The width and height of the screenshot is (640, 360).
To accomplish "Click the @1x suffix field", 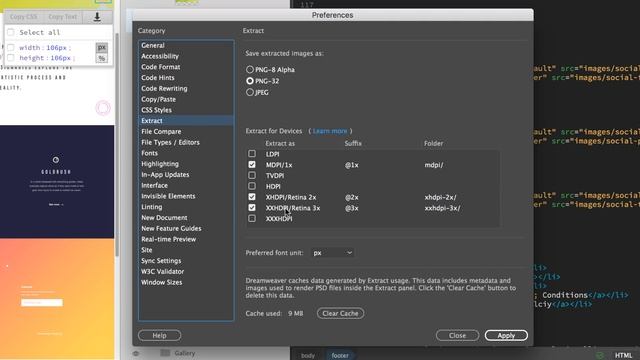I will click(352, 165).
